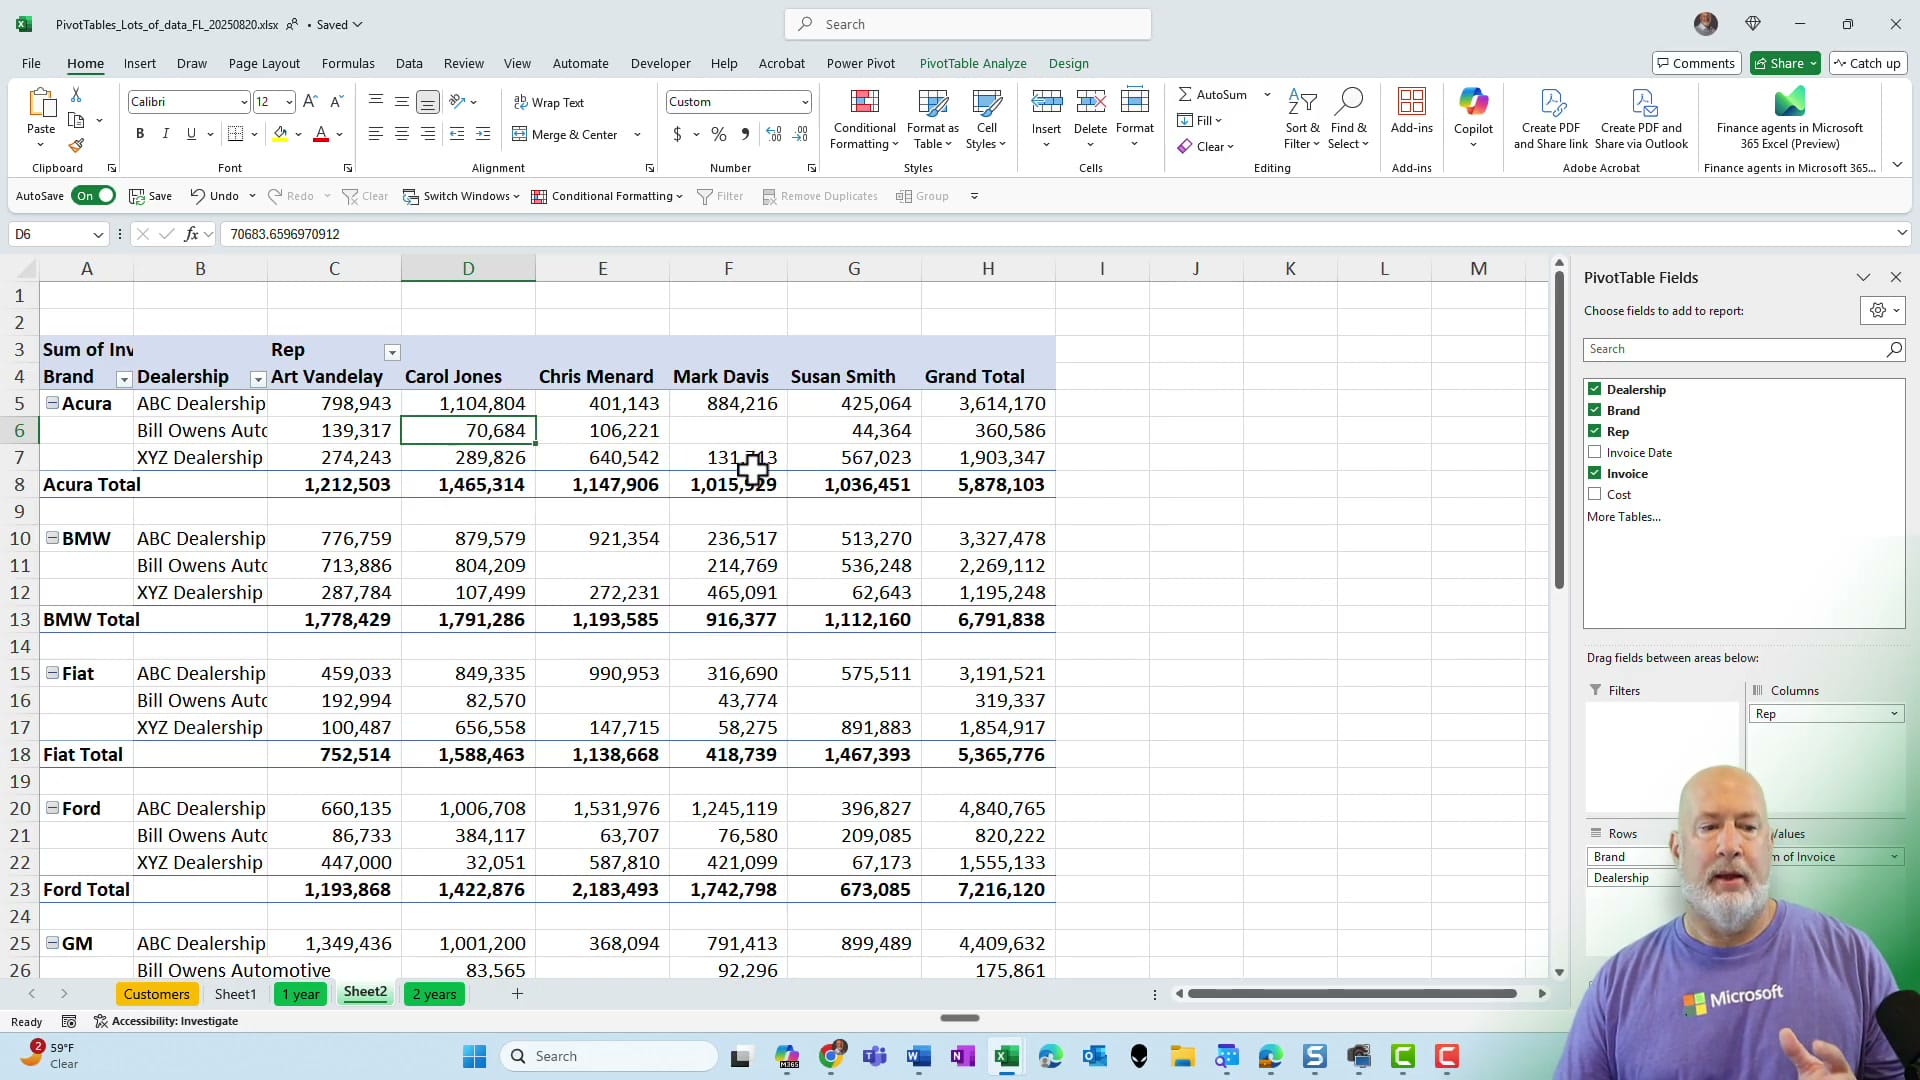Open Copilot
Viewport: 1920px width, 1080px height.
[1473, 112]
